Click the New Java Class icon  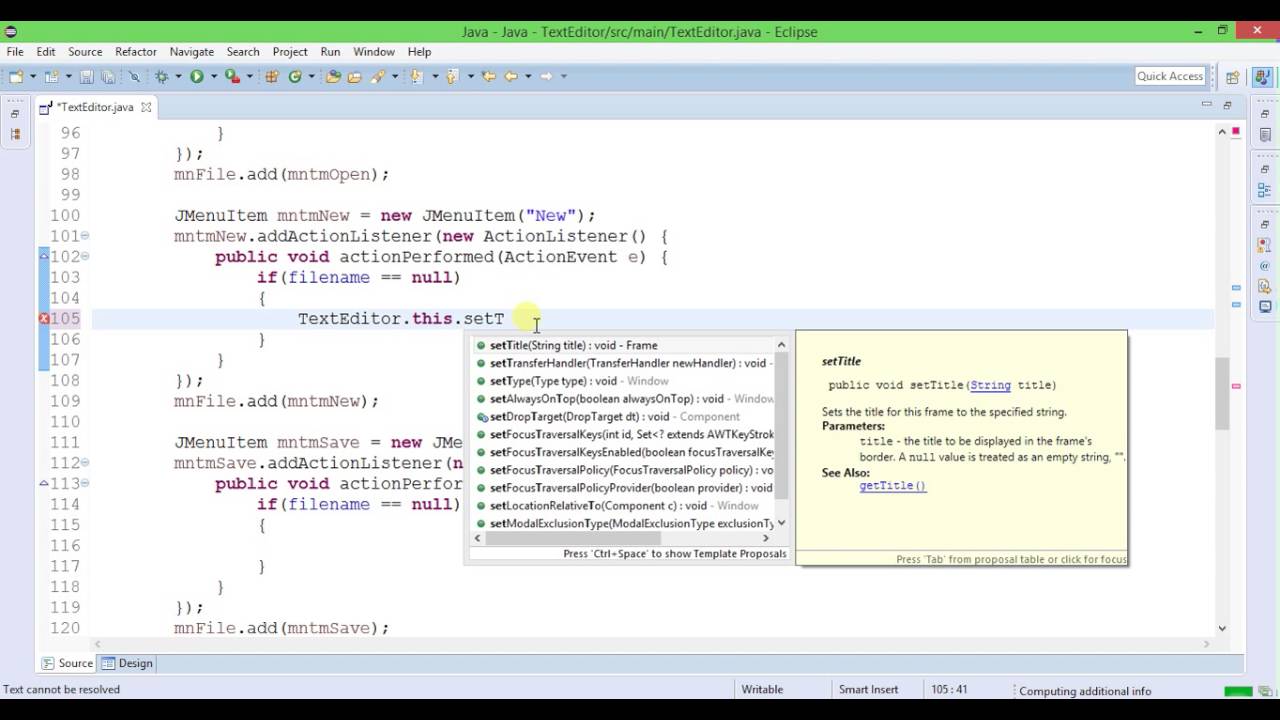coord(295,76)
